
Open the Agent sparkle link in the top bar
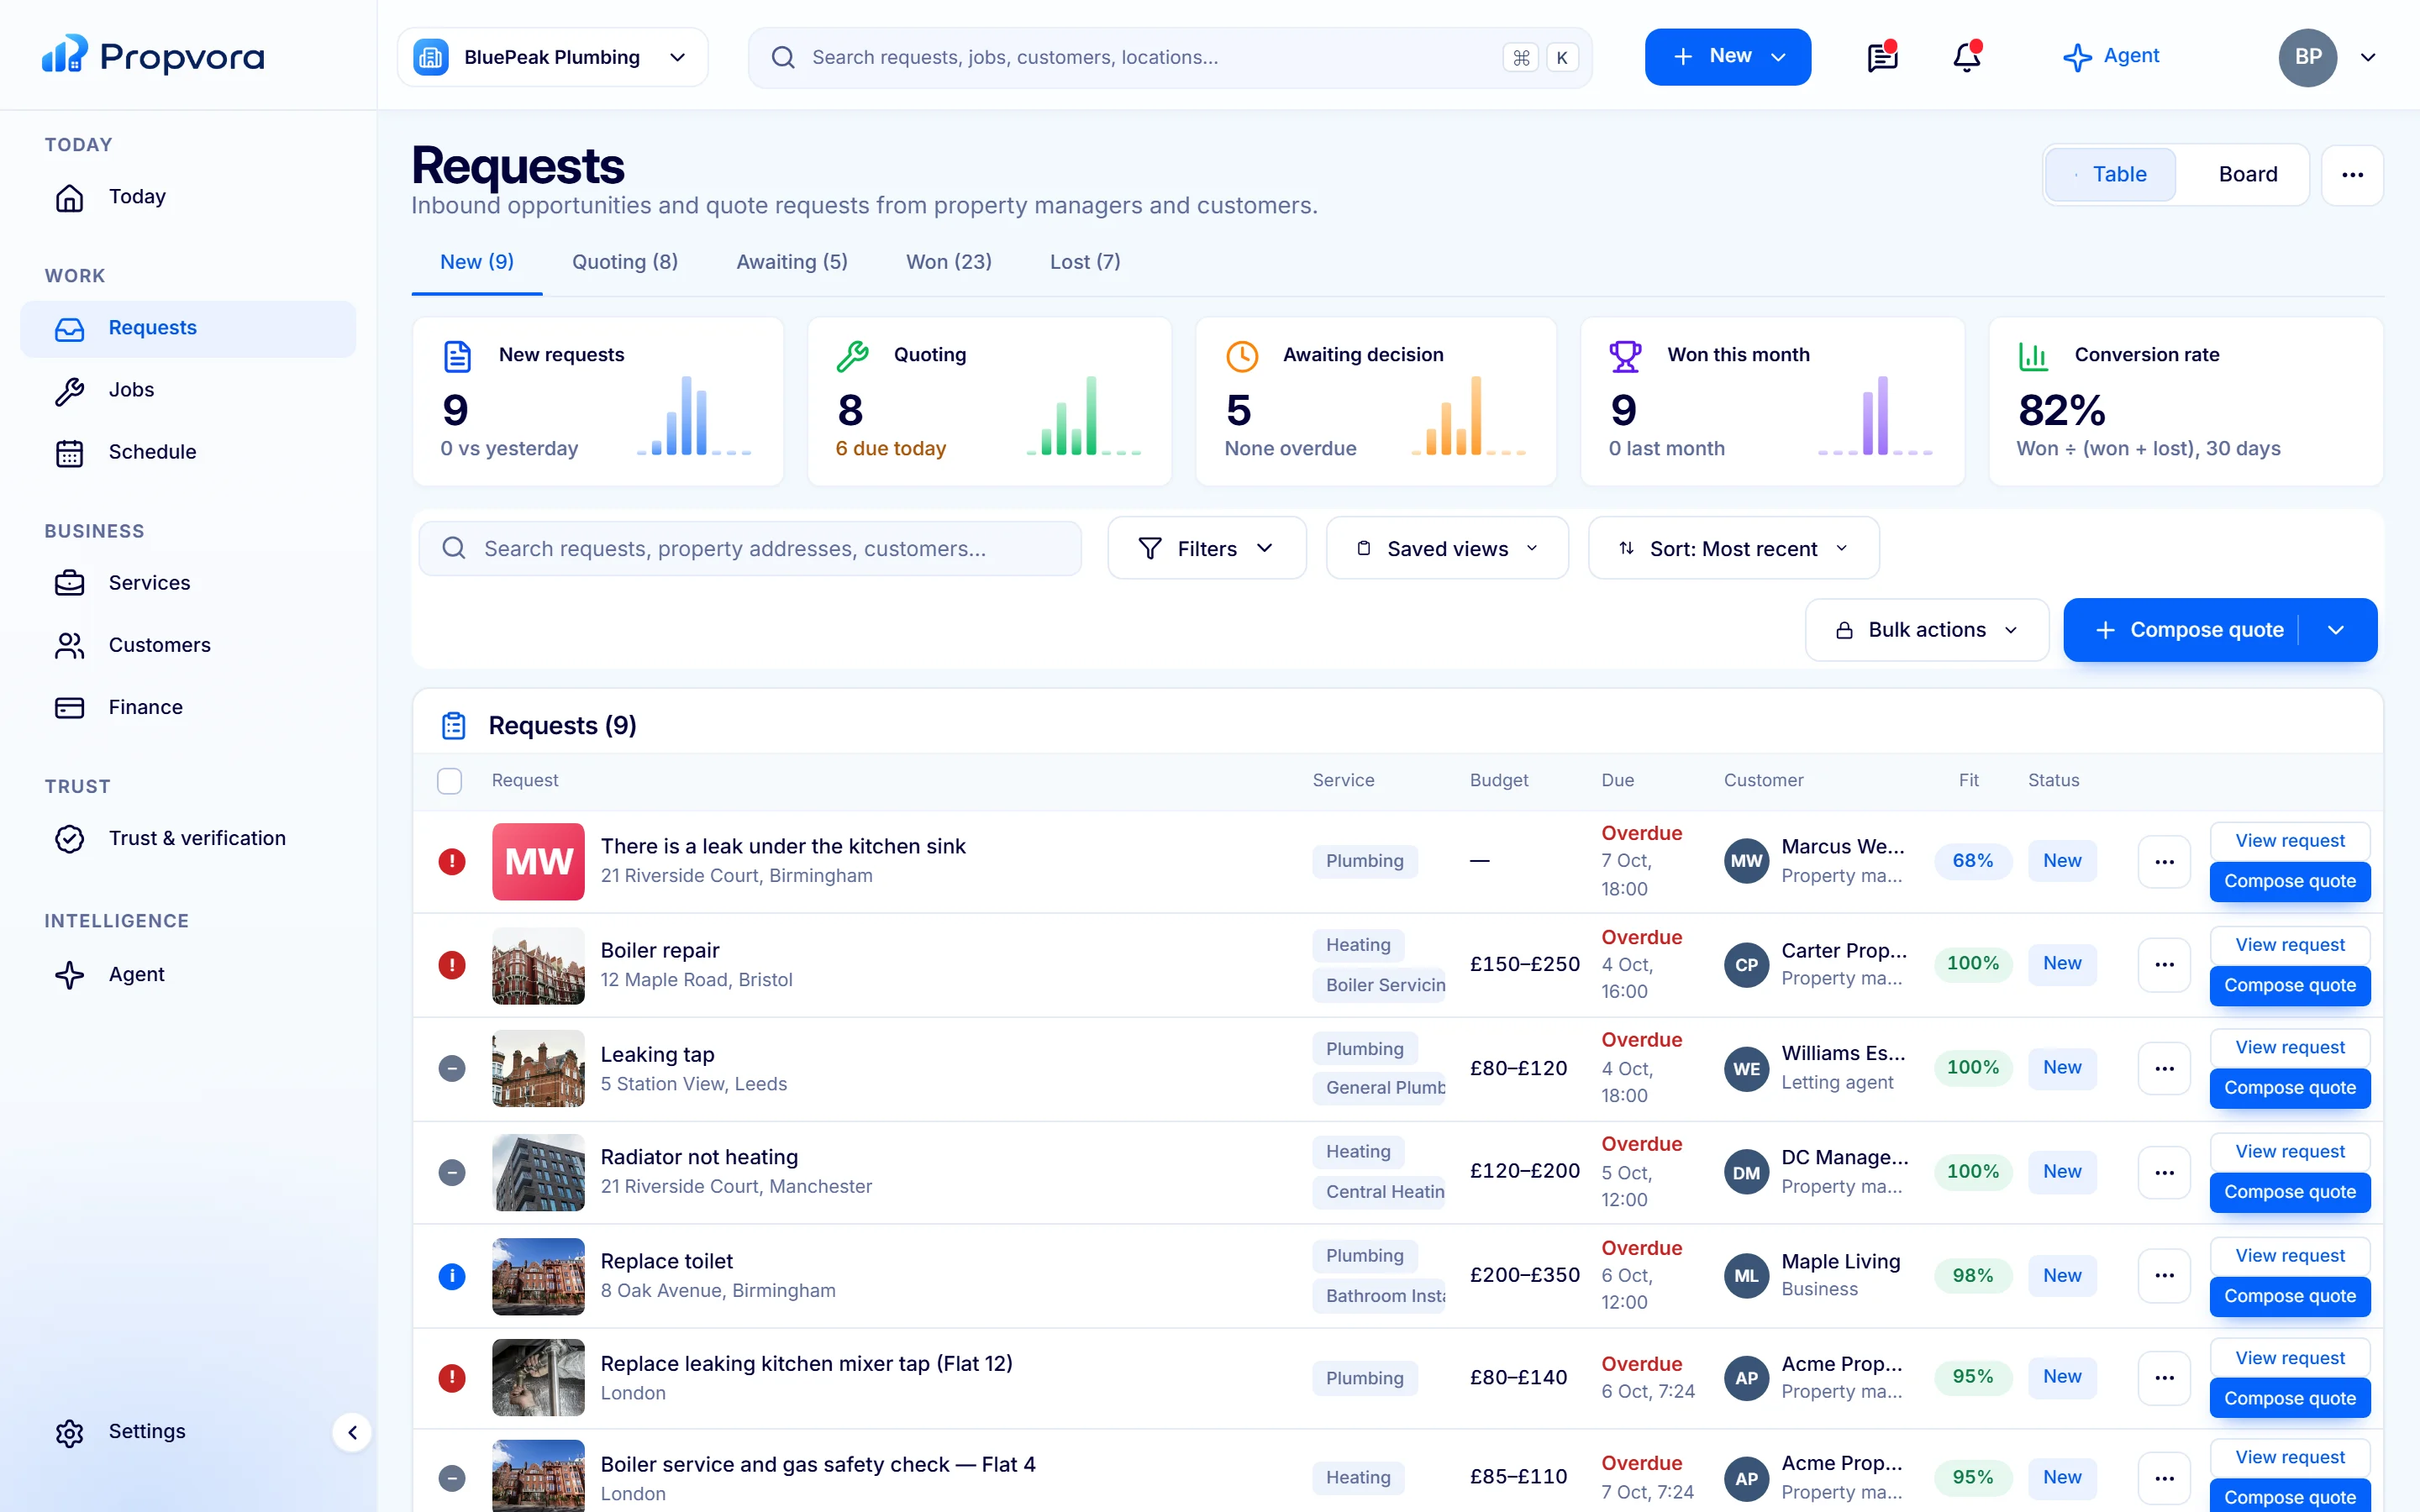tap(2111, 57)
